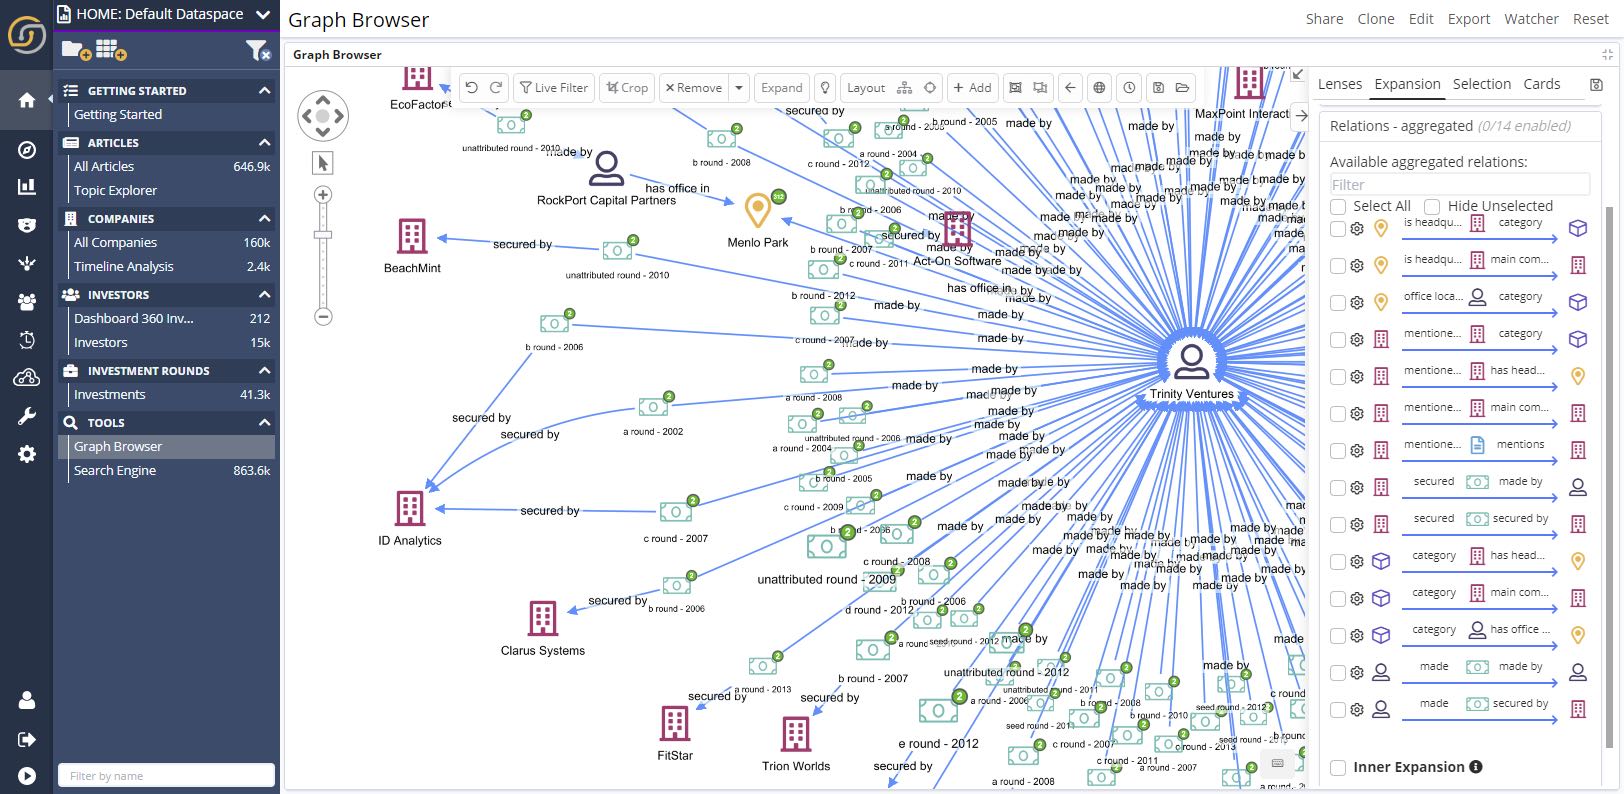Click the undo arrow in graph toolbar
Viewport: 1624px width, 794px height.
[472, 88]
